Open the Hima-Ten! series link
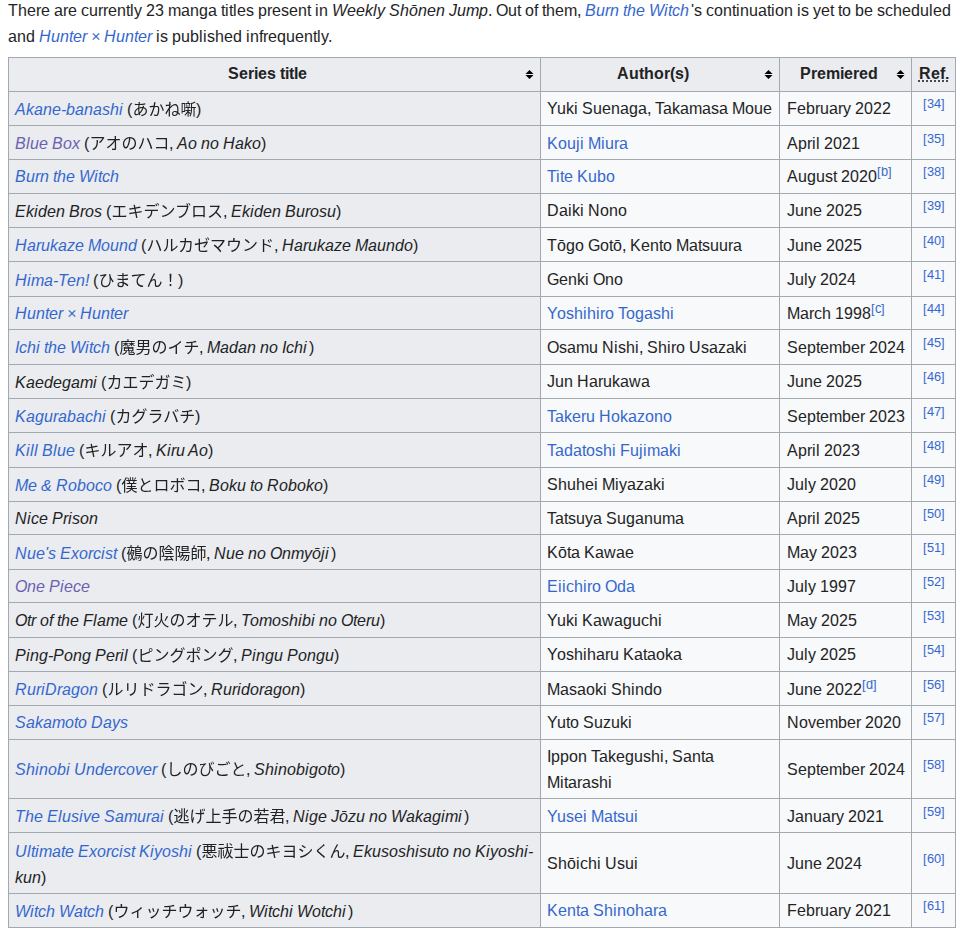959x928 pixels. tap(53, 281)
